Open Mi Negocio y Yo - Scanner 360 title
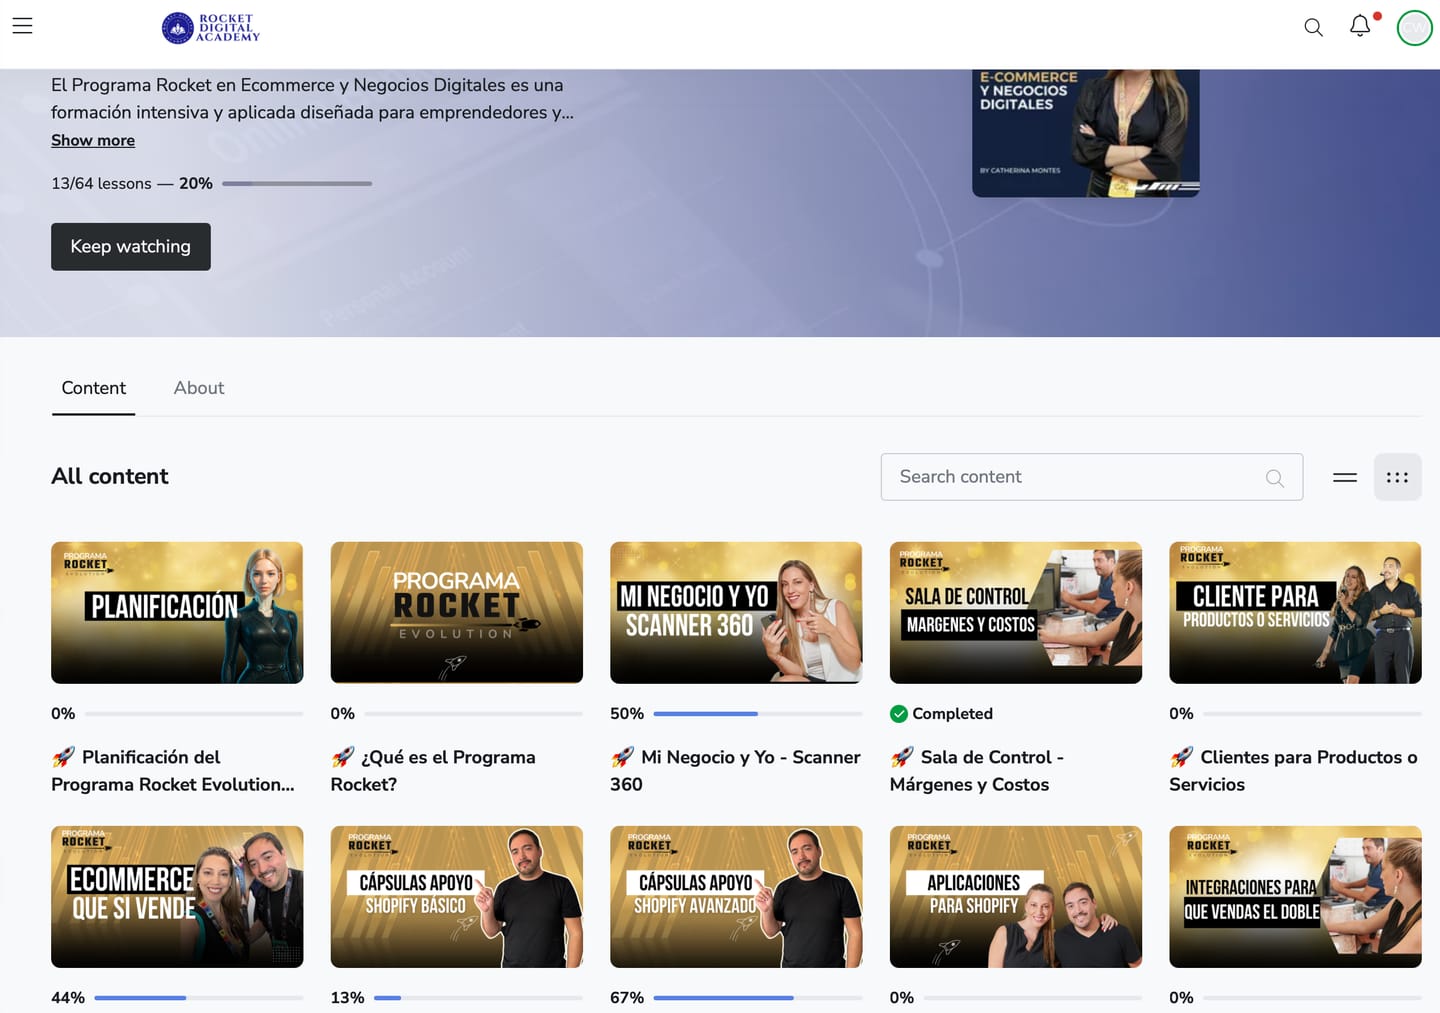Viewport: 1440px width, 1013px height. 736,771
